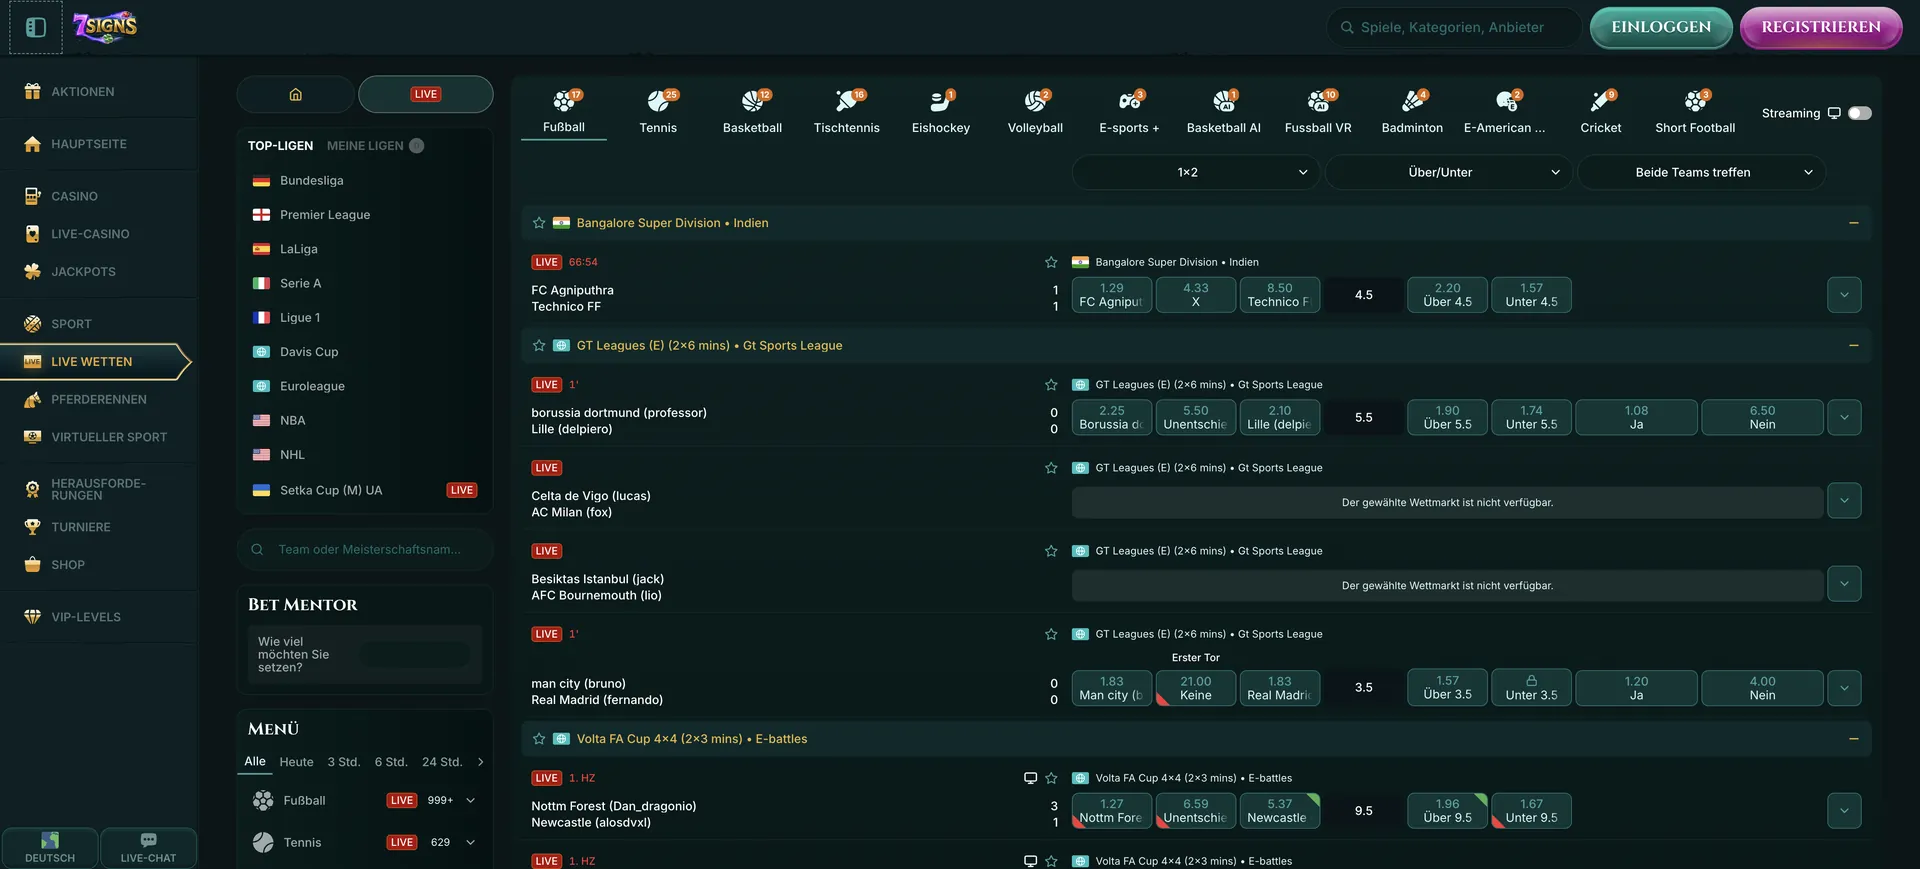Viewport: 1920px width, 869px height.
Task: Open the 1x2 market dropdown
Action: pos(1196,172)
